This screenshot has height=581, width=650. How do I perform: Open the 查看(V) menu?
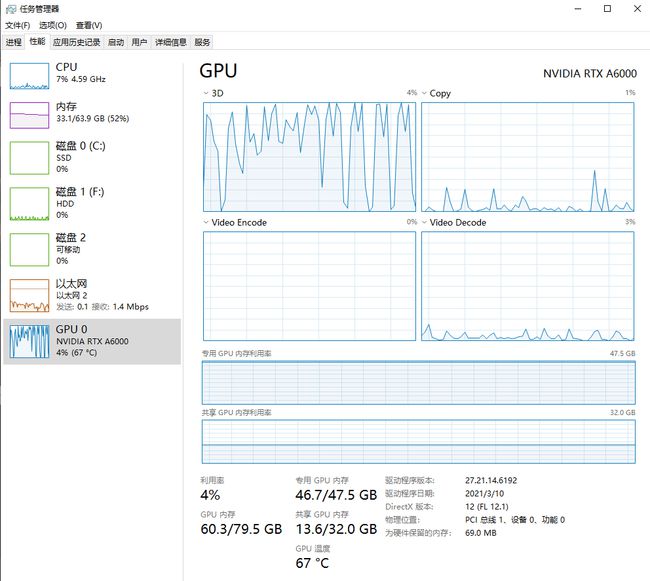click(89, 25)
